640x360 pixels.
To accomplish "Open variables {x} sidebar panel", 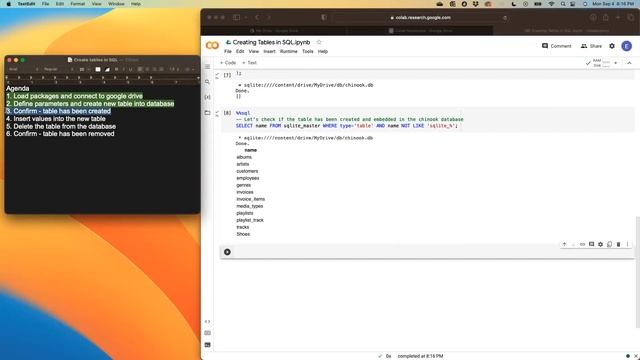I will pos(207,97).
